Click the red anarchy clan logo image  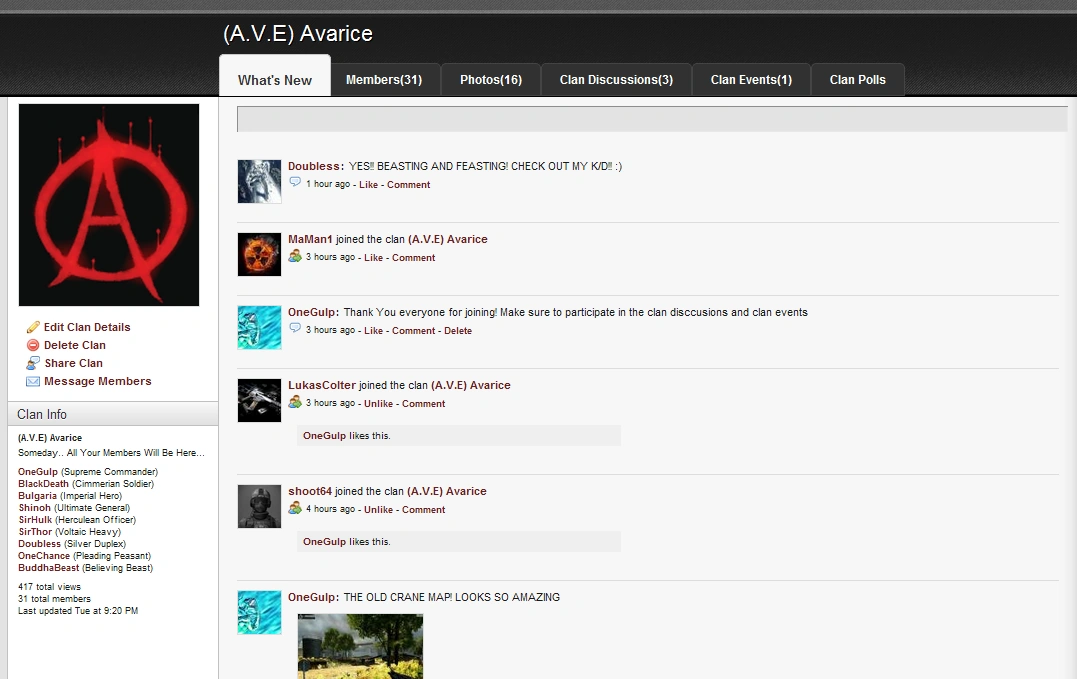point(108,204)
